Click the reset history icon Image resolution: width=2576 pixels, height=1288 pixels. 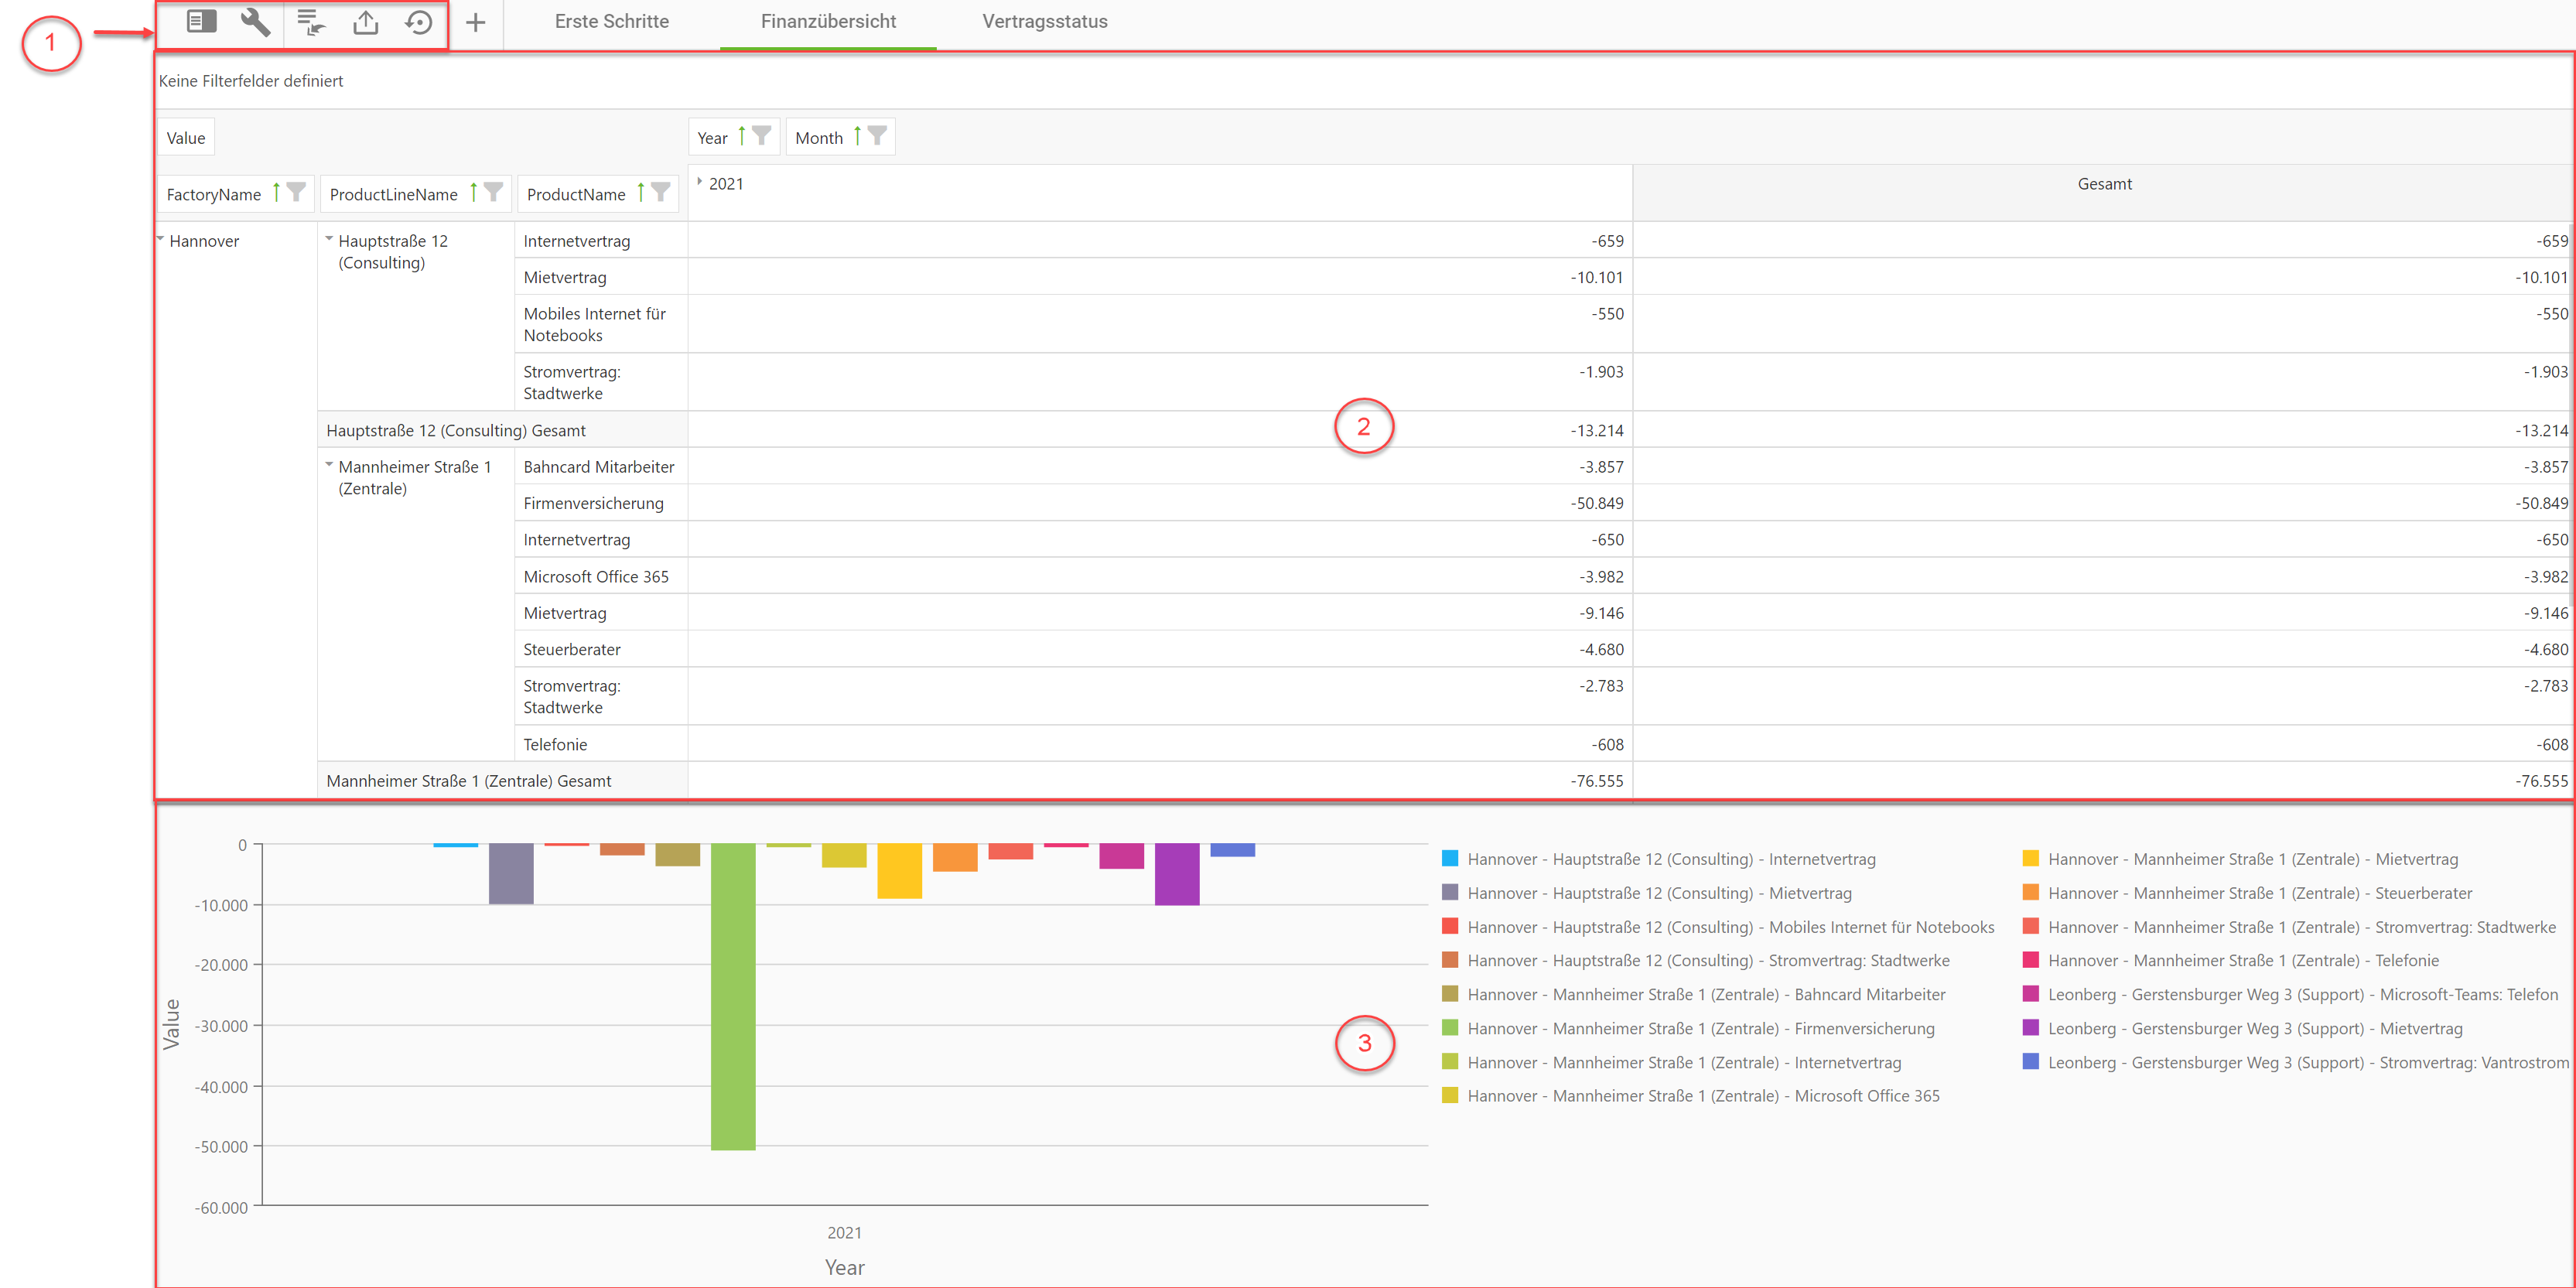click(419, 22)
